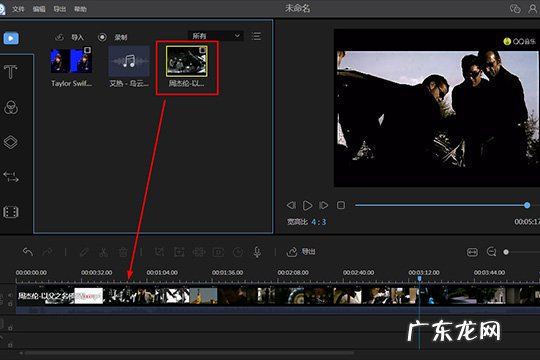Open the 导出 menu in menu bar

coord(60,9)
